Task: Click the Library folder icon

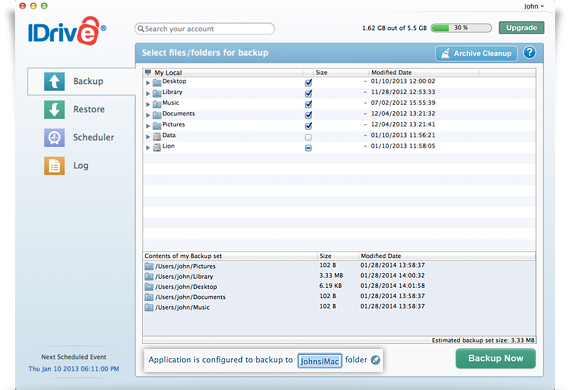Action: click(157, 93)
